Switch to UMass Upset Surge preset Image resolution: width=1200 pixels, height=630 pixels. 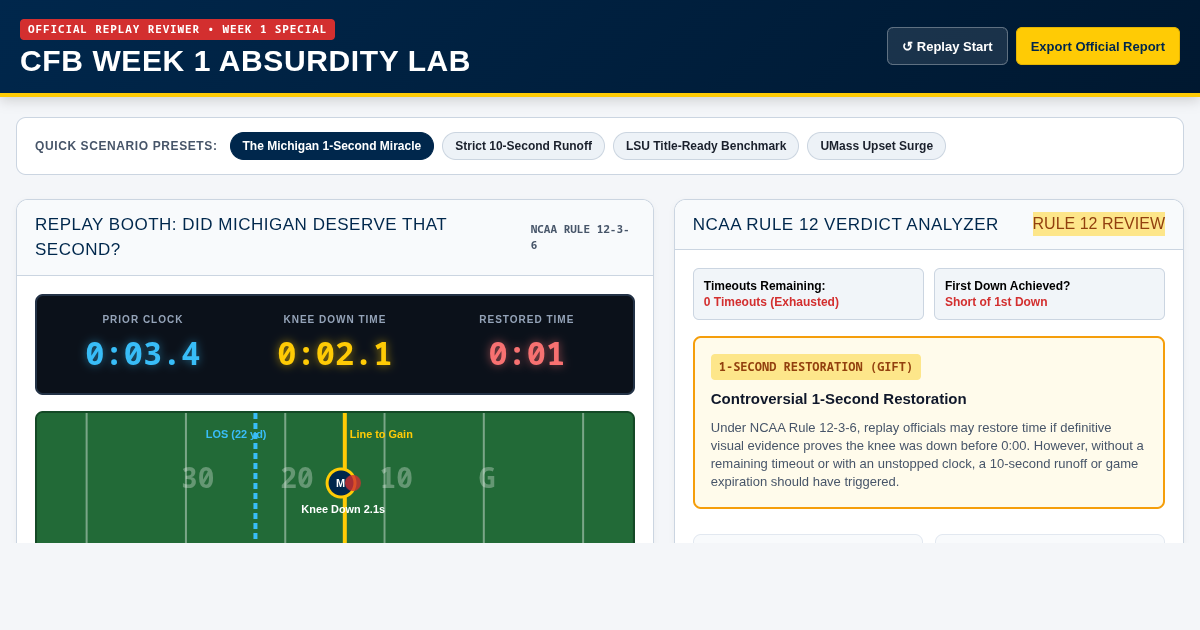pyautogui.click(x=876, y=146)
